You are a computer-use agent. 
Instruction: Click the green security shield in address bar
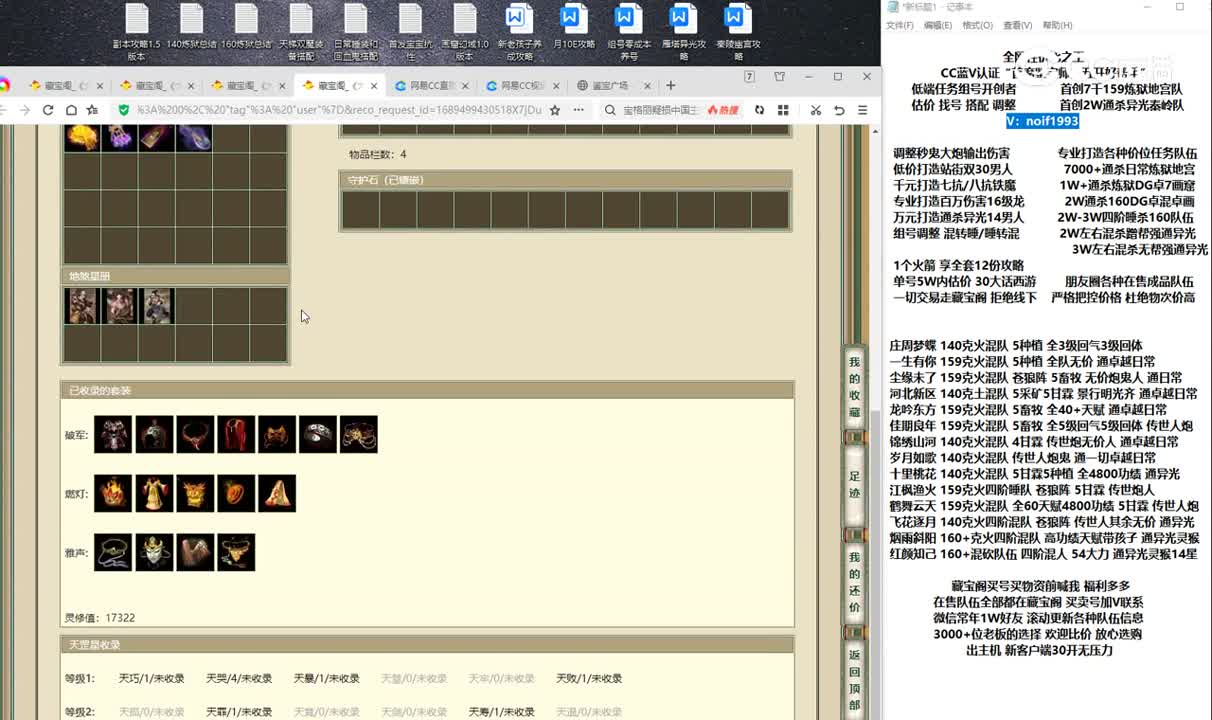[124, 110]
